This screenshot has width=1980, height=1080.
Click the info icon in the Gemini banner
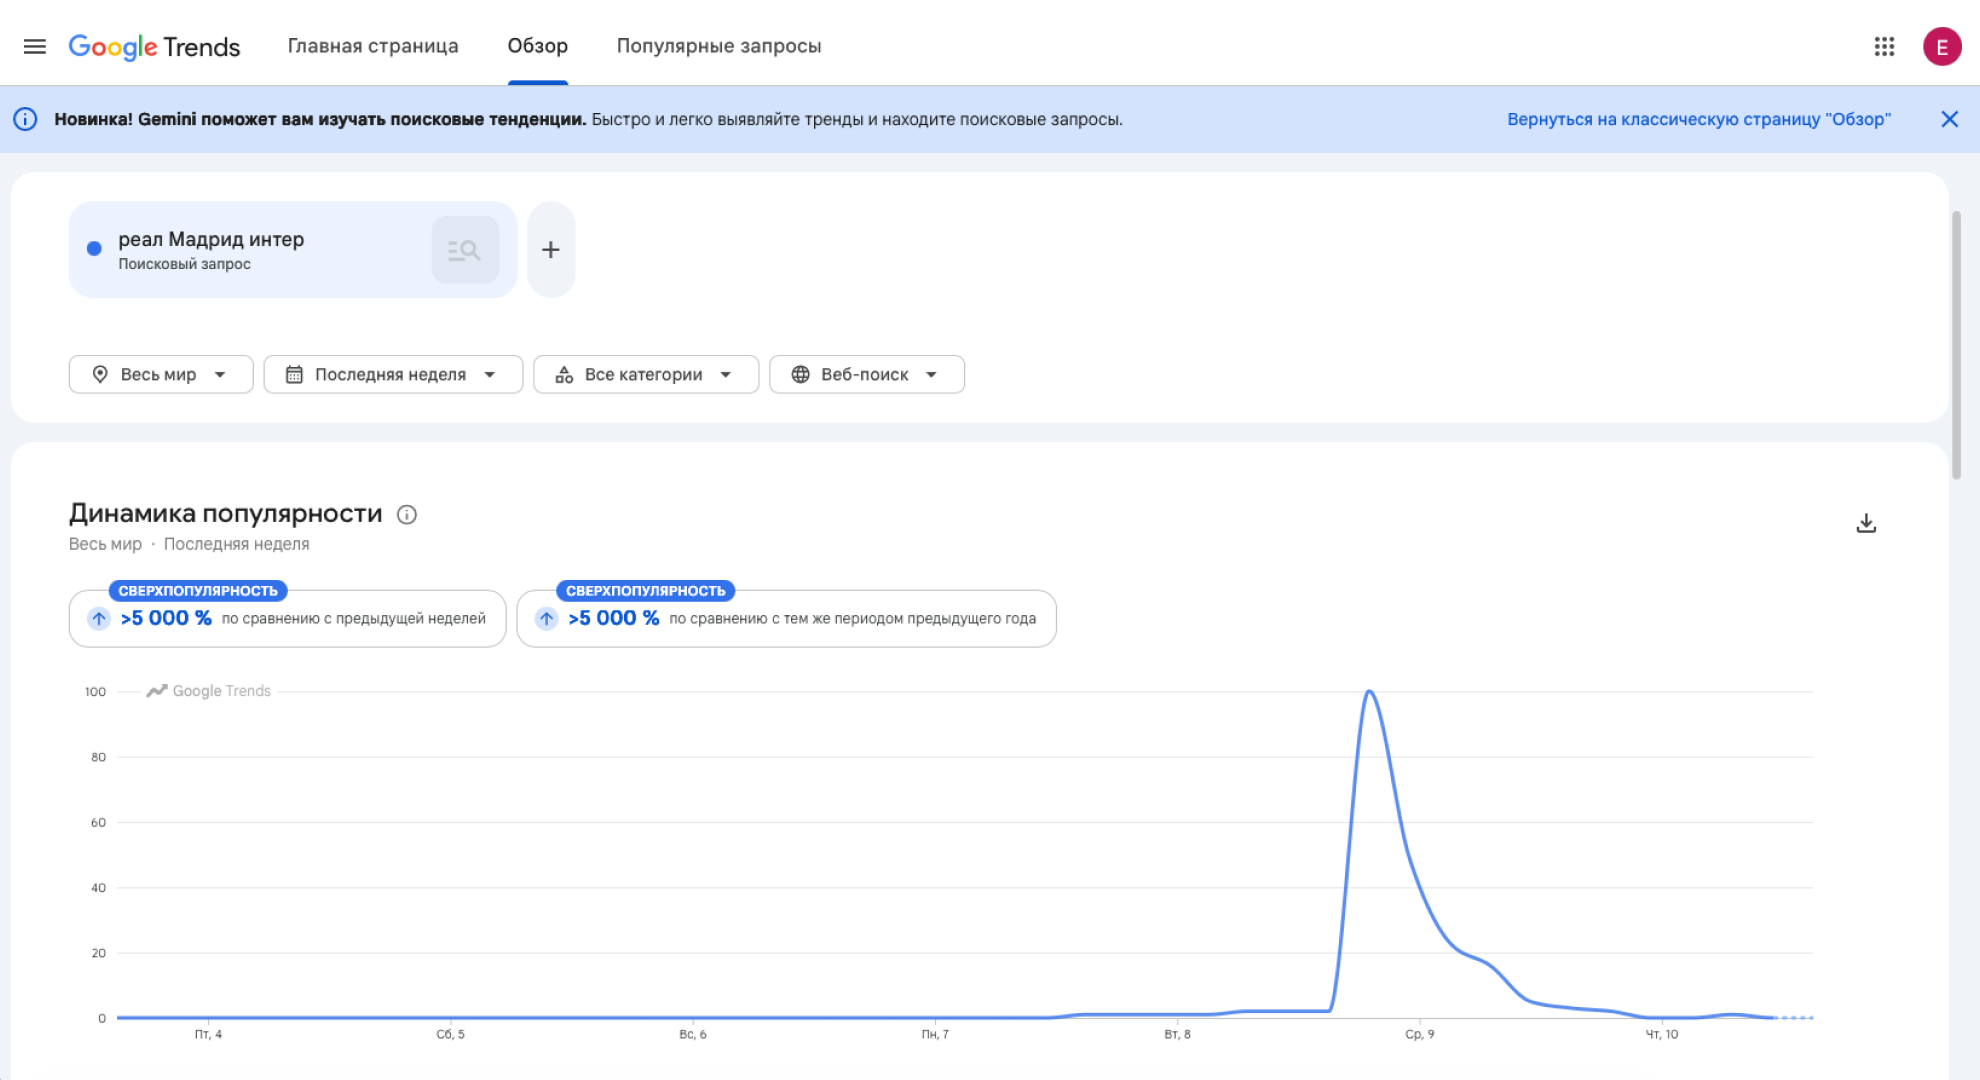tap(25, 119)
